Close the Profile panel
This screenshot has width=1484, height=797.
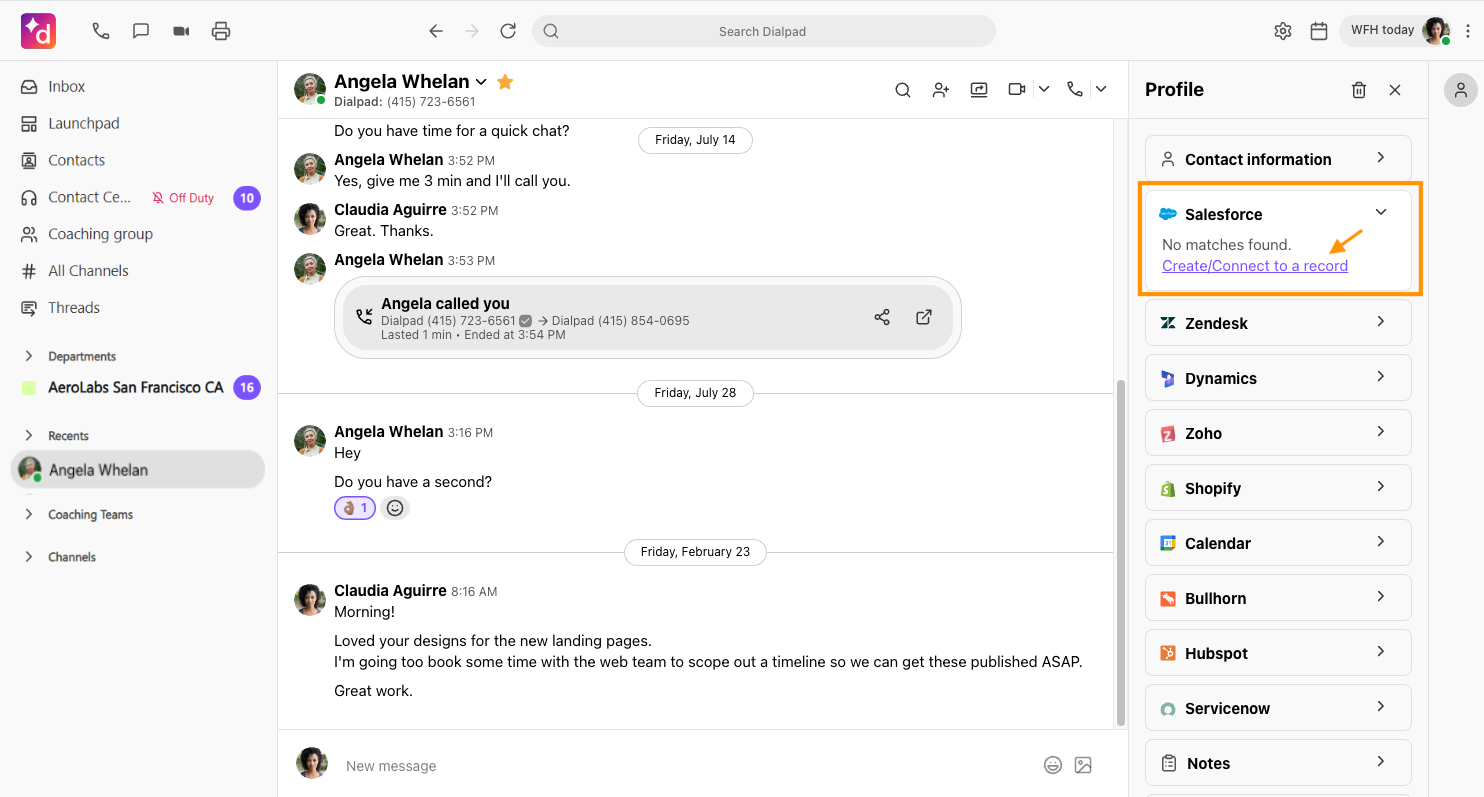1395,90
